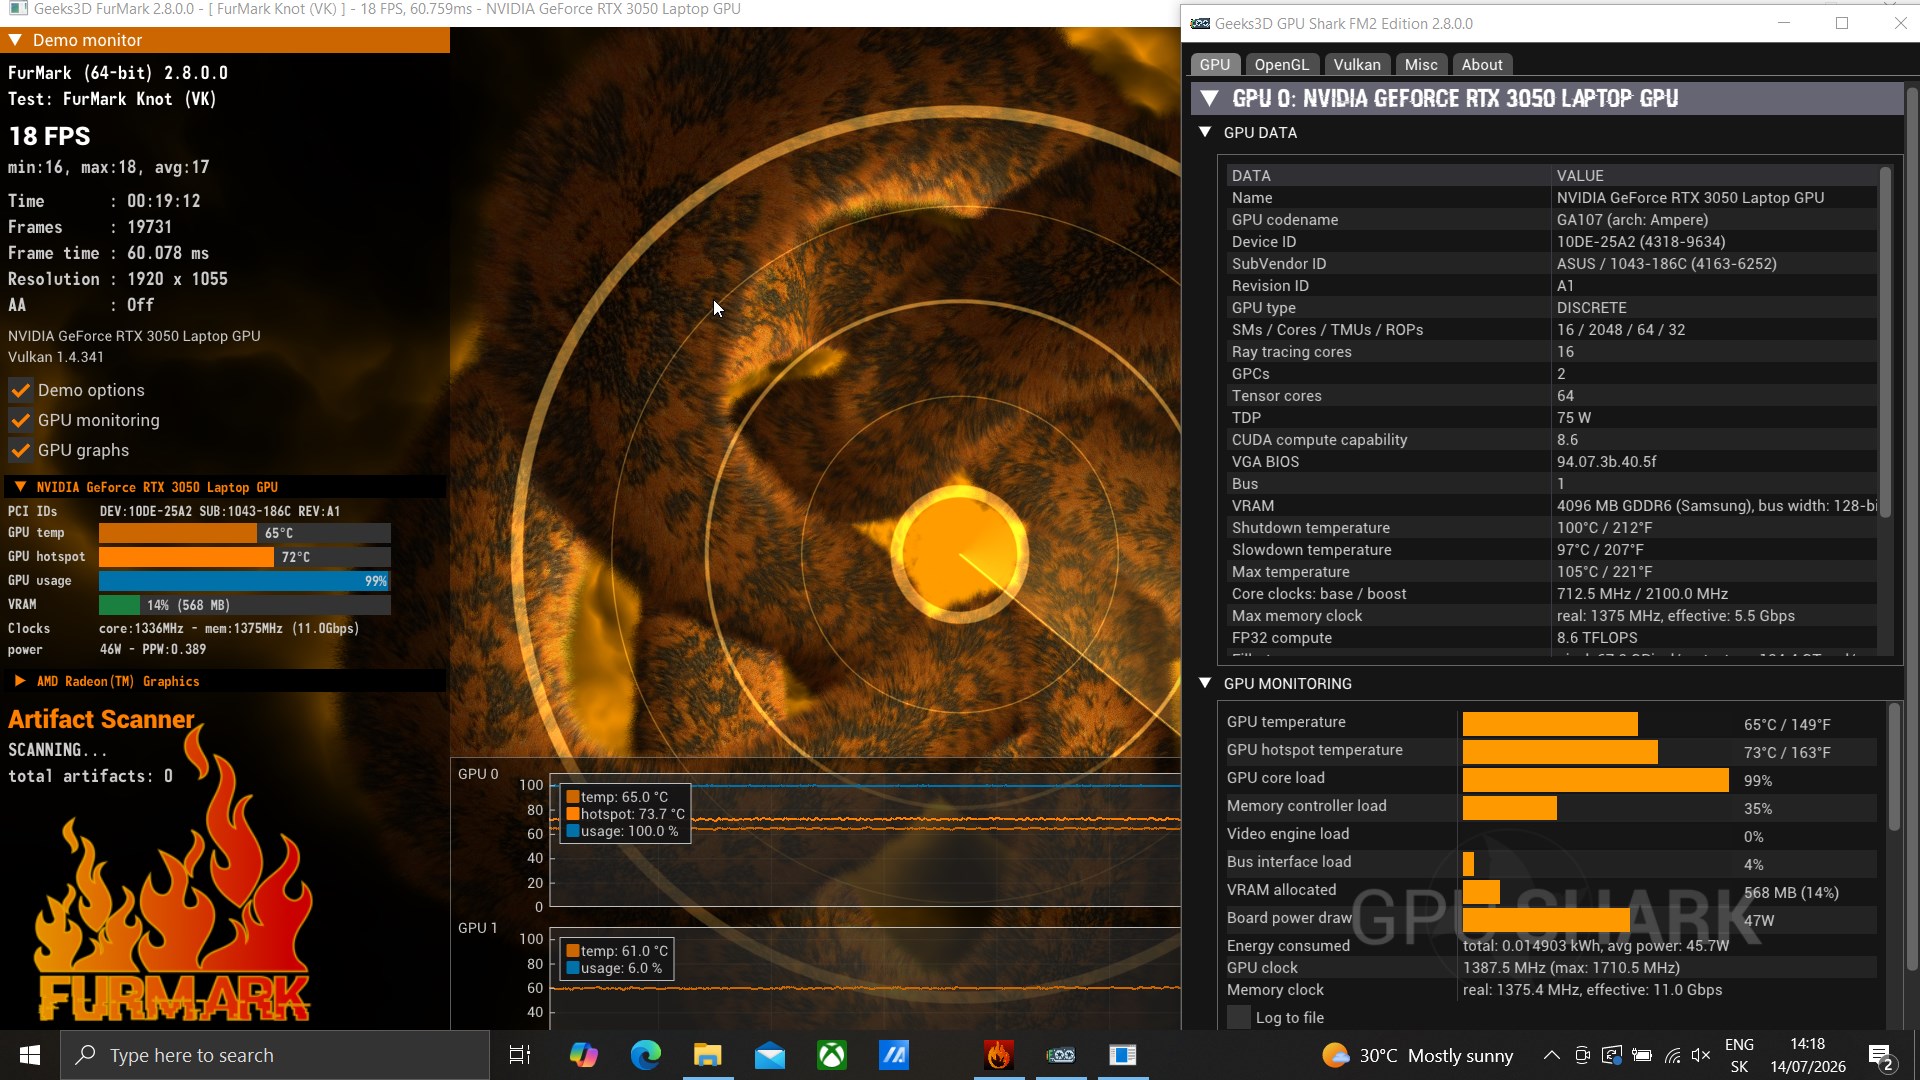This screenshot has height=1080, width=1920.
Task: Open the notification center icon
Action: click(x=1880, y=1055)
